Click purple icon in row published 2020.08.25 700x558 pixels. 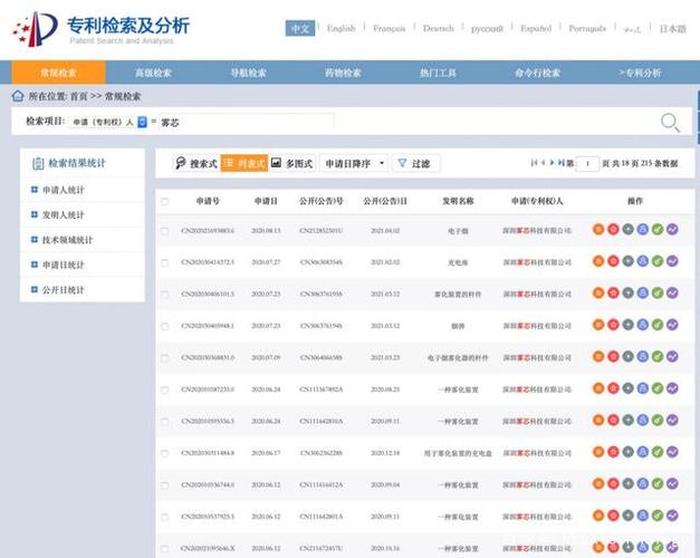click(x=672, y=388)
